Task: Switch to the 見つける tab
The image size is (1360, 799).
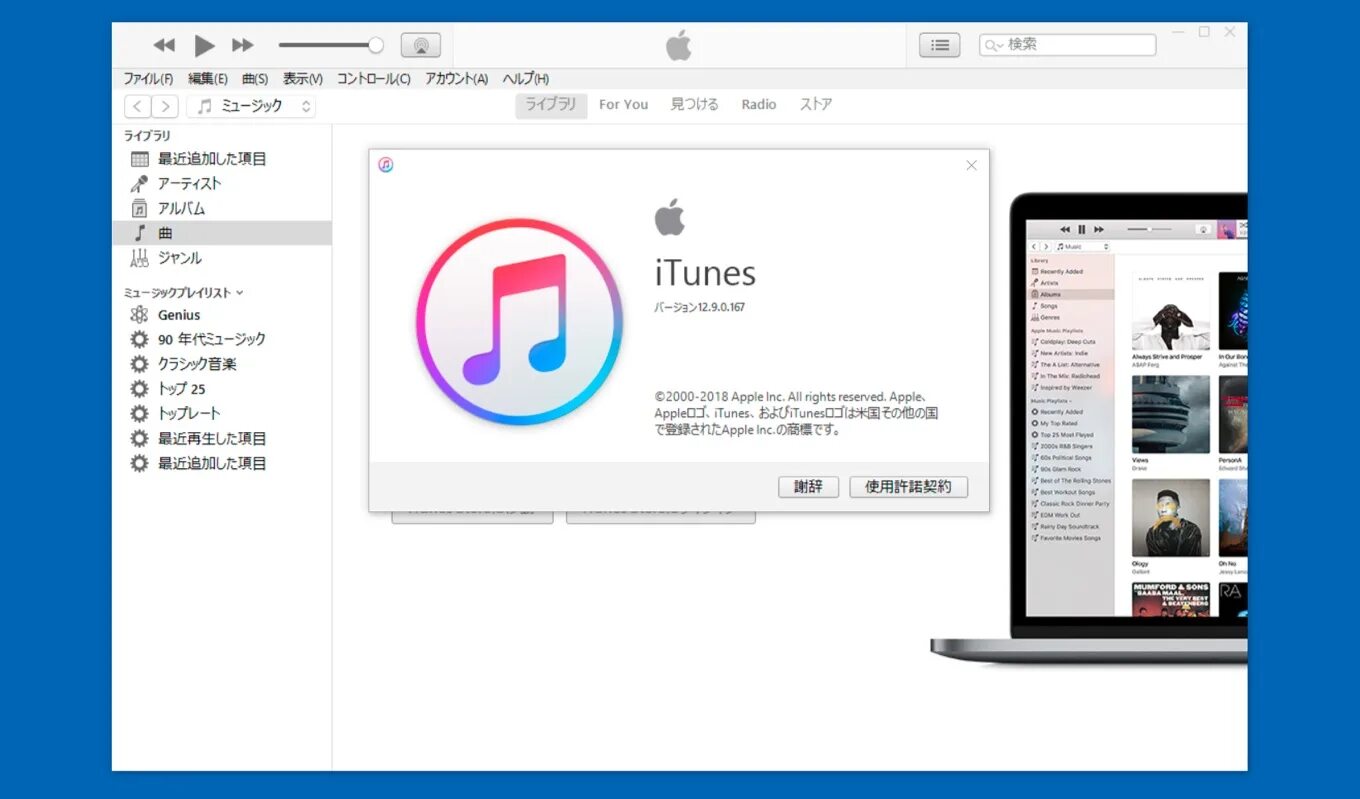Action: [694, 105]
